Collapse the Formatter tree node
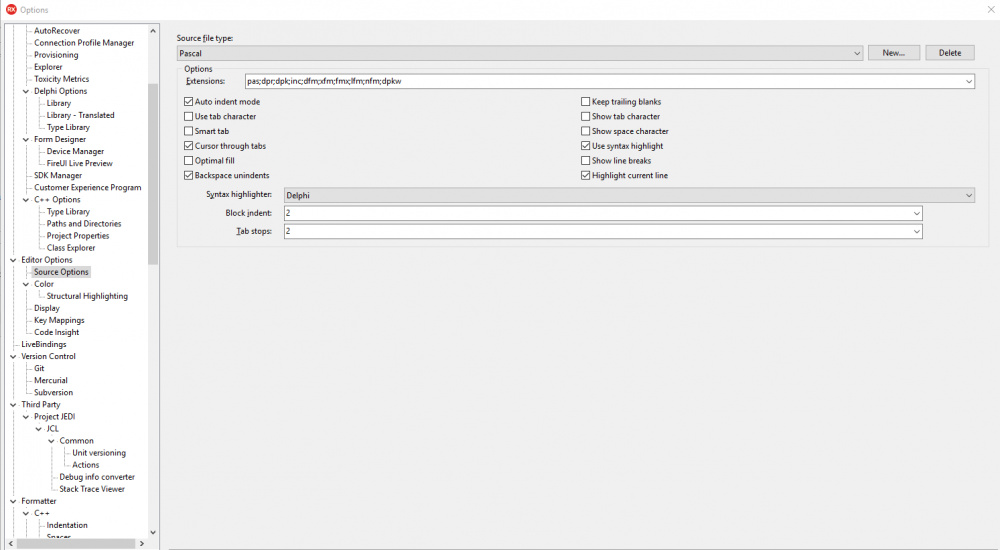This screenshot has width=1000, height=550. (x=13, y=502)
